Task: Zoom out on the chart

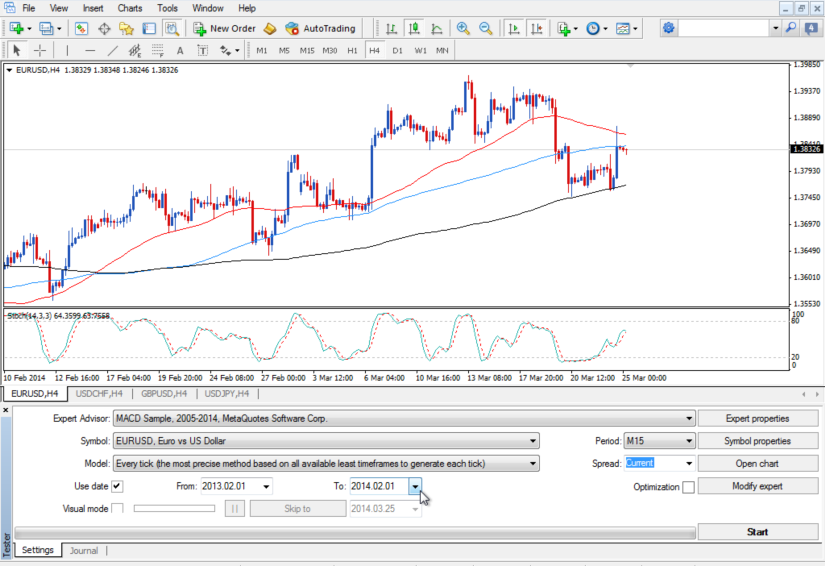Action: (x=486, y=28)
